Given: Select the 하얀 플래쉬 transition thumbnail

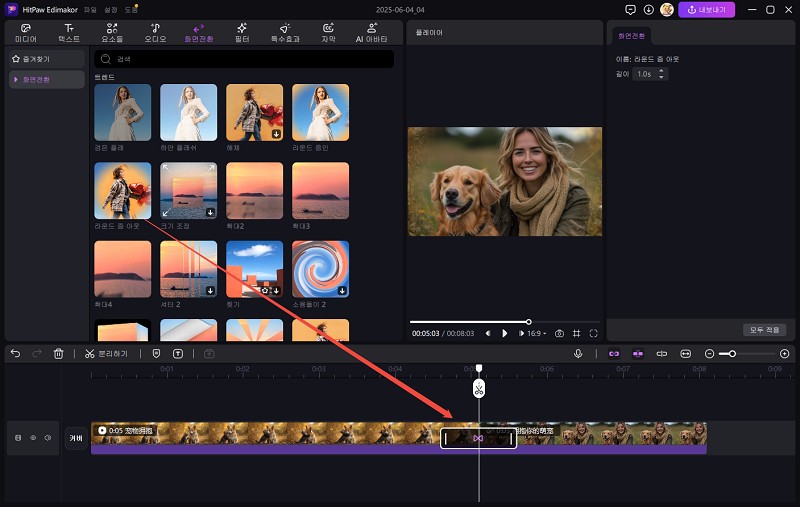Looking at the screenshot, I should tap(188, 112).
